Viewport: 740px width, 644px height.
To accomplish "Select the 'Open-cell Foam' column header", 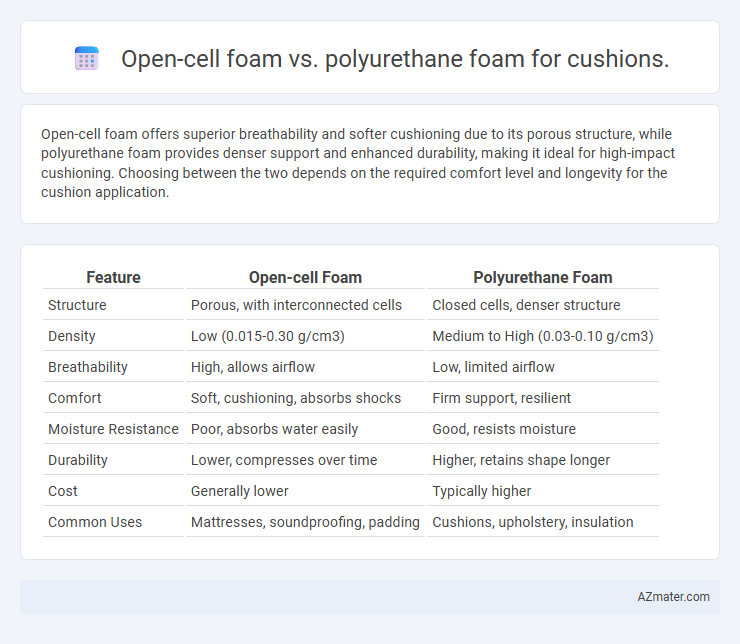I will [305, 277].
